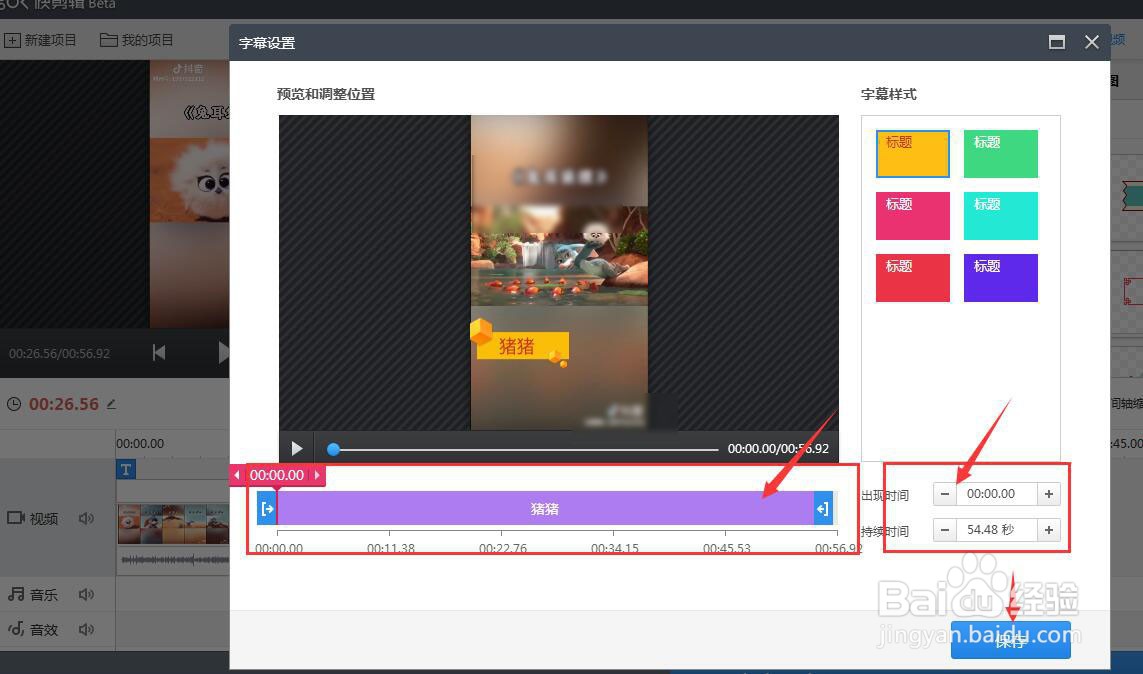Click the 音效 track icon
Viewport: 1143px width, 674px height.
(x=16, y=629)
